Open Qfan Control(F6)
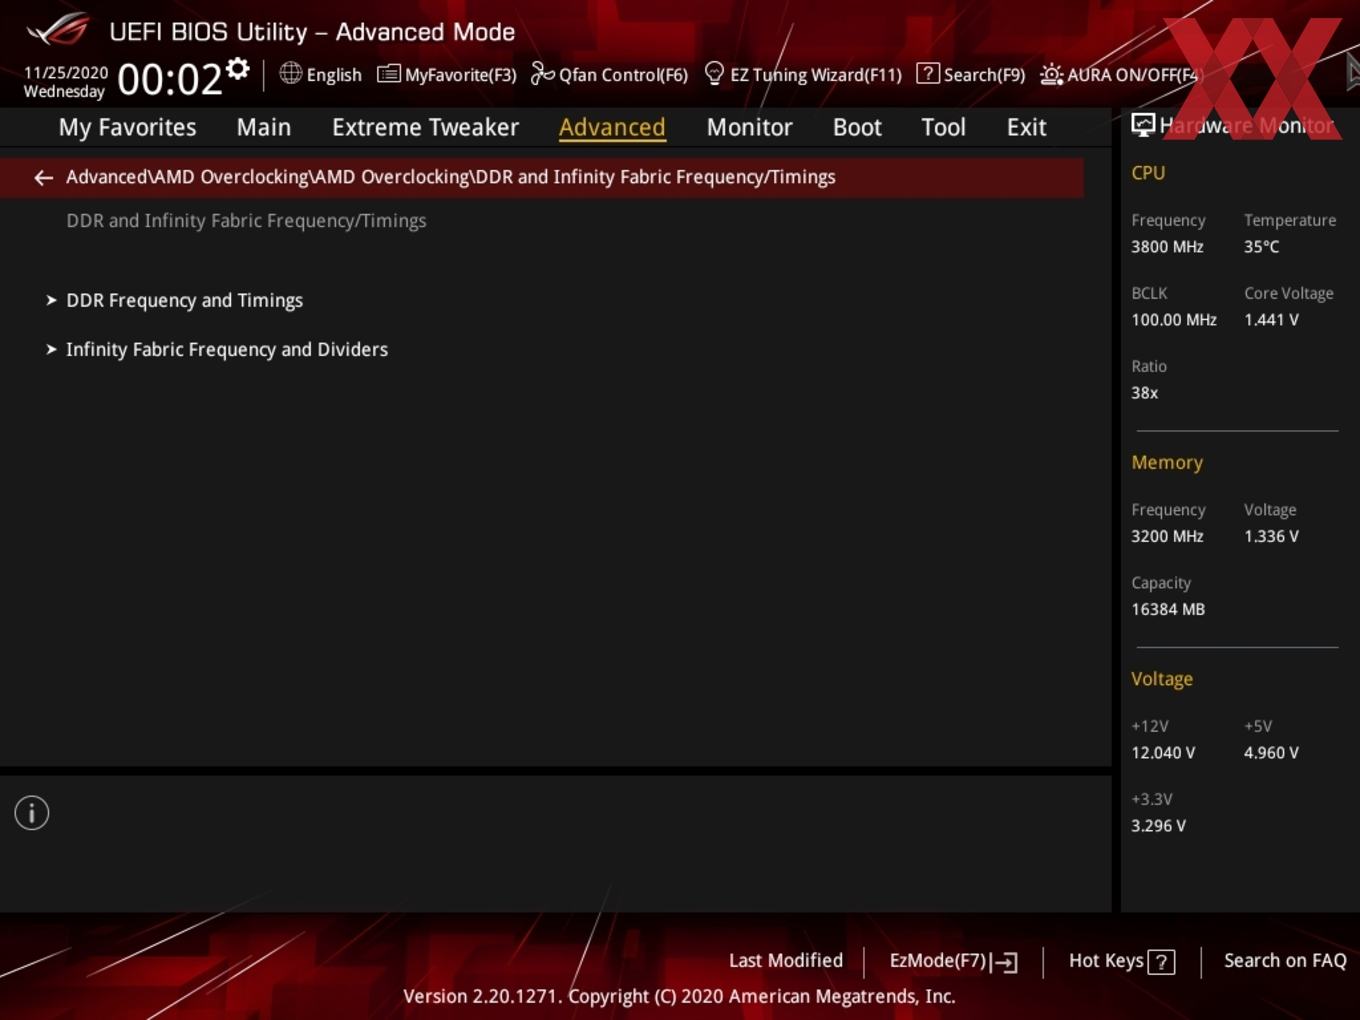 click(x=609, y=74)
